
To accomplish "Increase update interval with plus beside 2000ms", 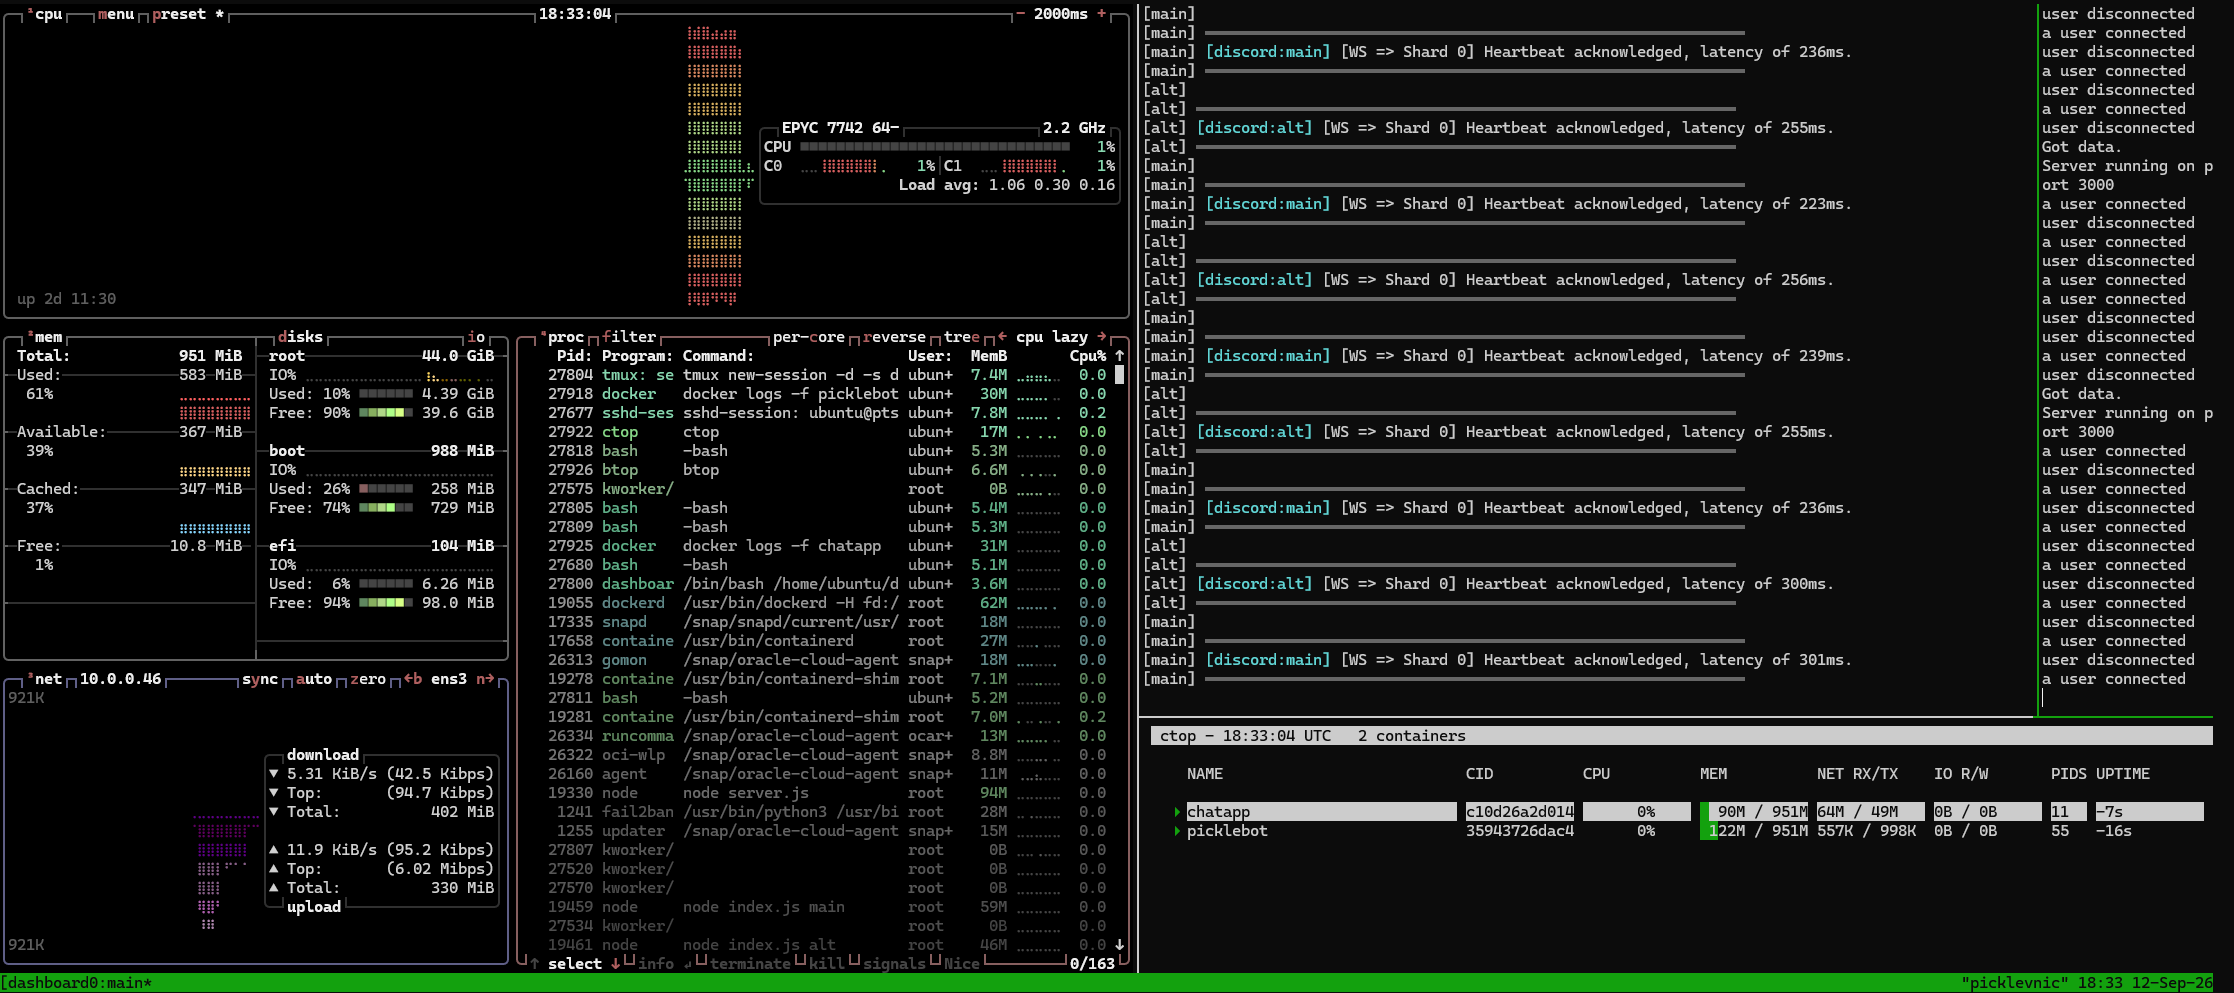I will [x=1101, y=14].
